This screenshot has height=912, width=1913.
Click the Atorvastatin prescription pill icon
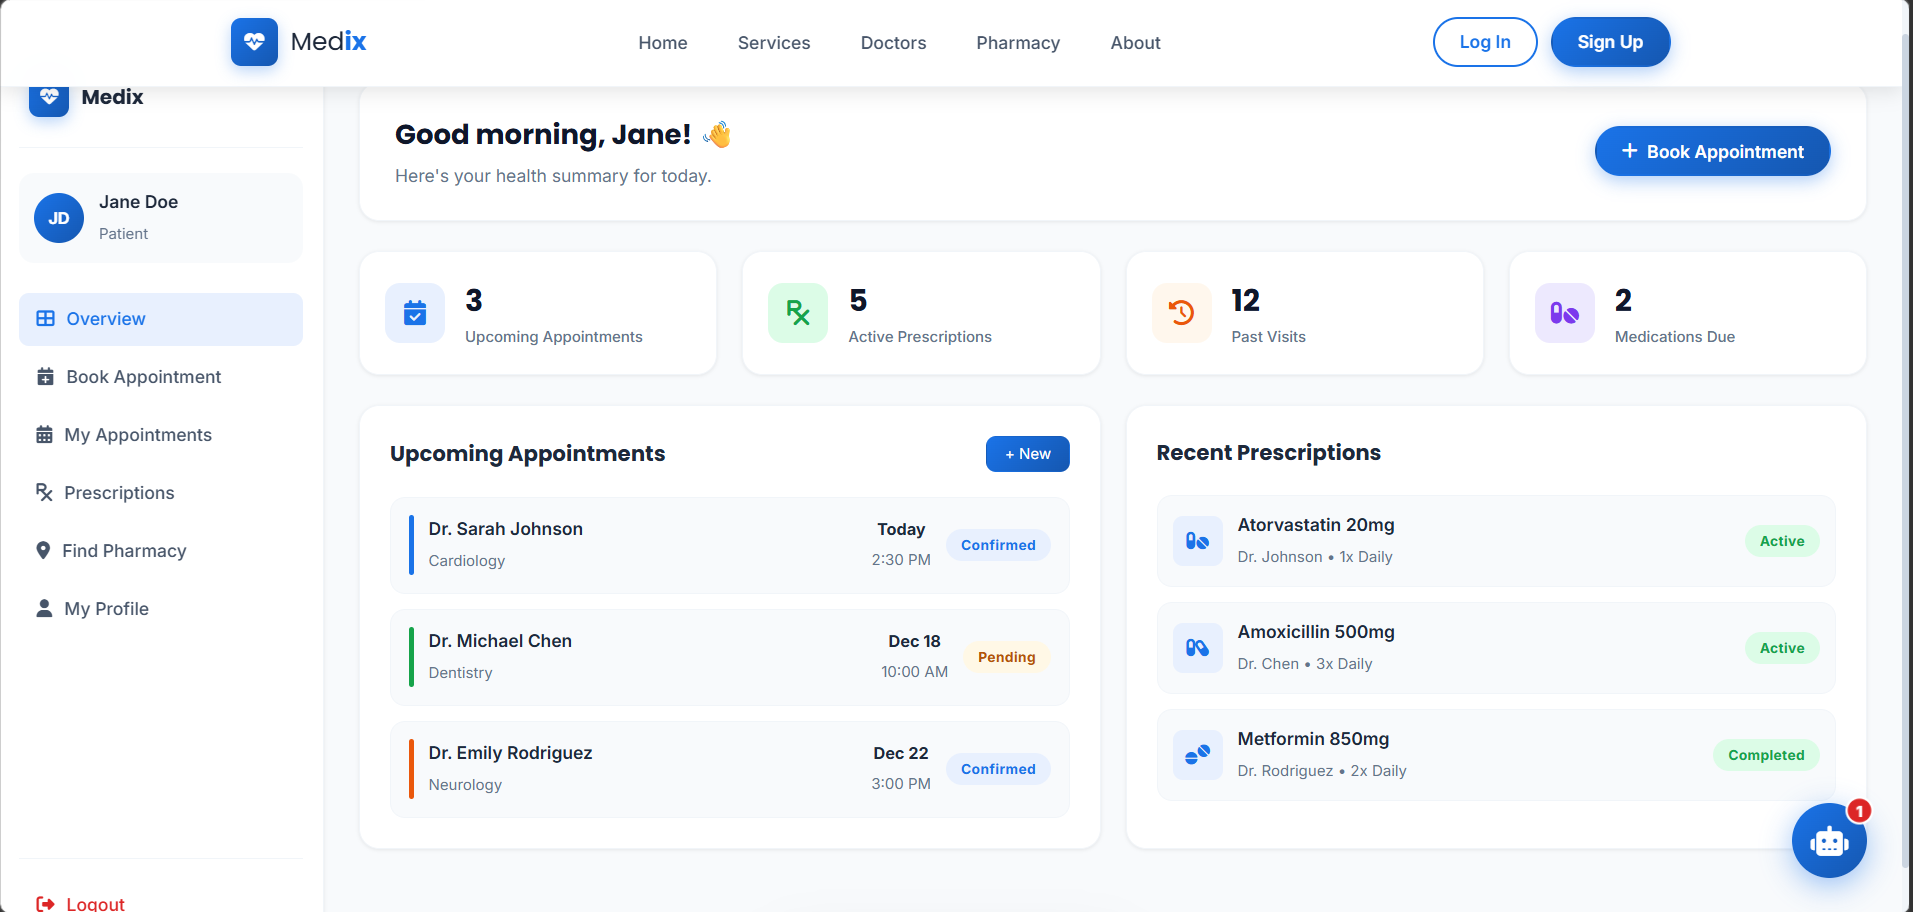click(1197, 541)
